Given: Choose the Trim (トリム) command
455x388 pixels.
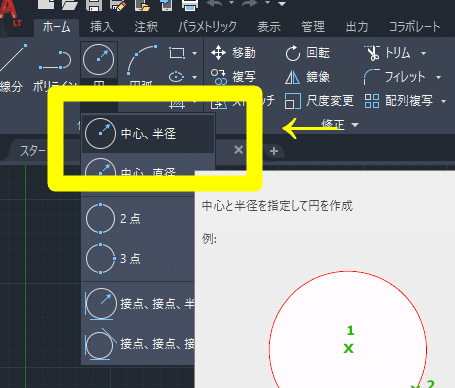Looking at the screenshot, I should click(x=387, y=53).
